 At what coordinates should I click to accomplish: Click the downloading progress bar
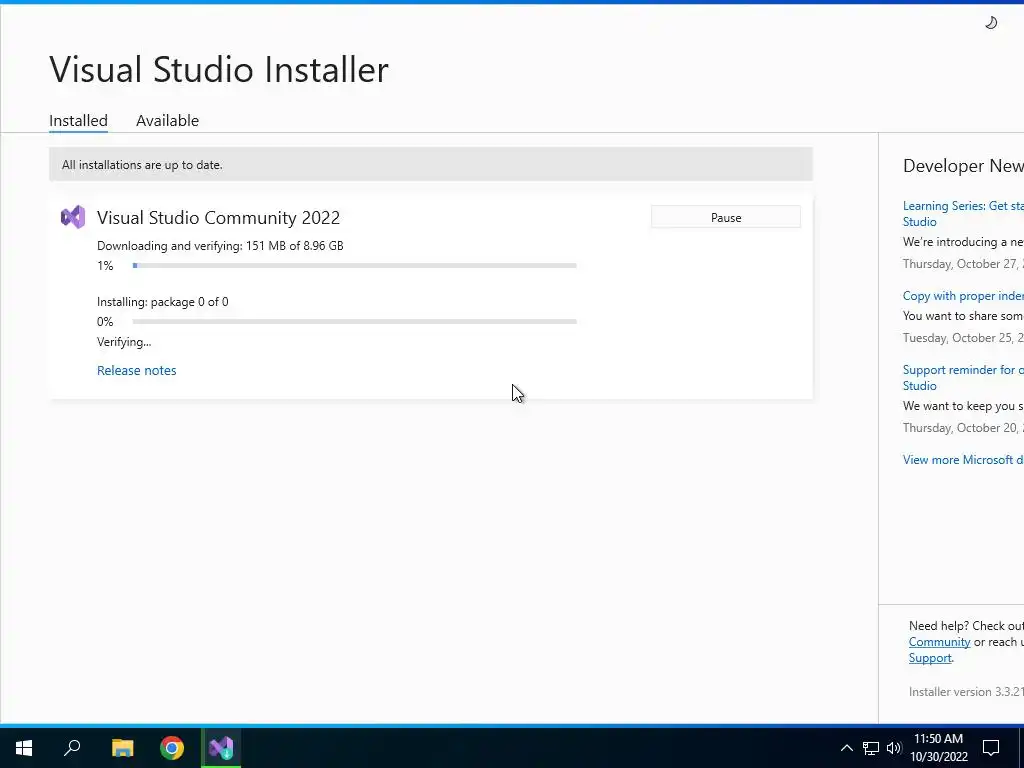tap(354, 266)
